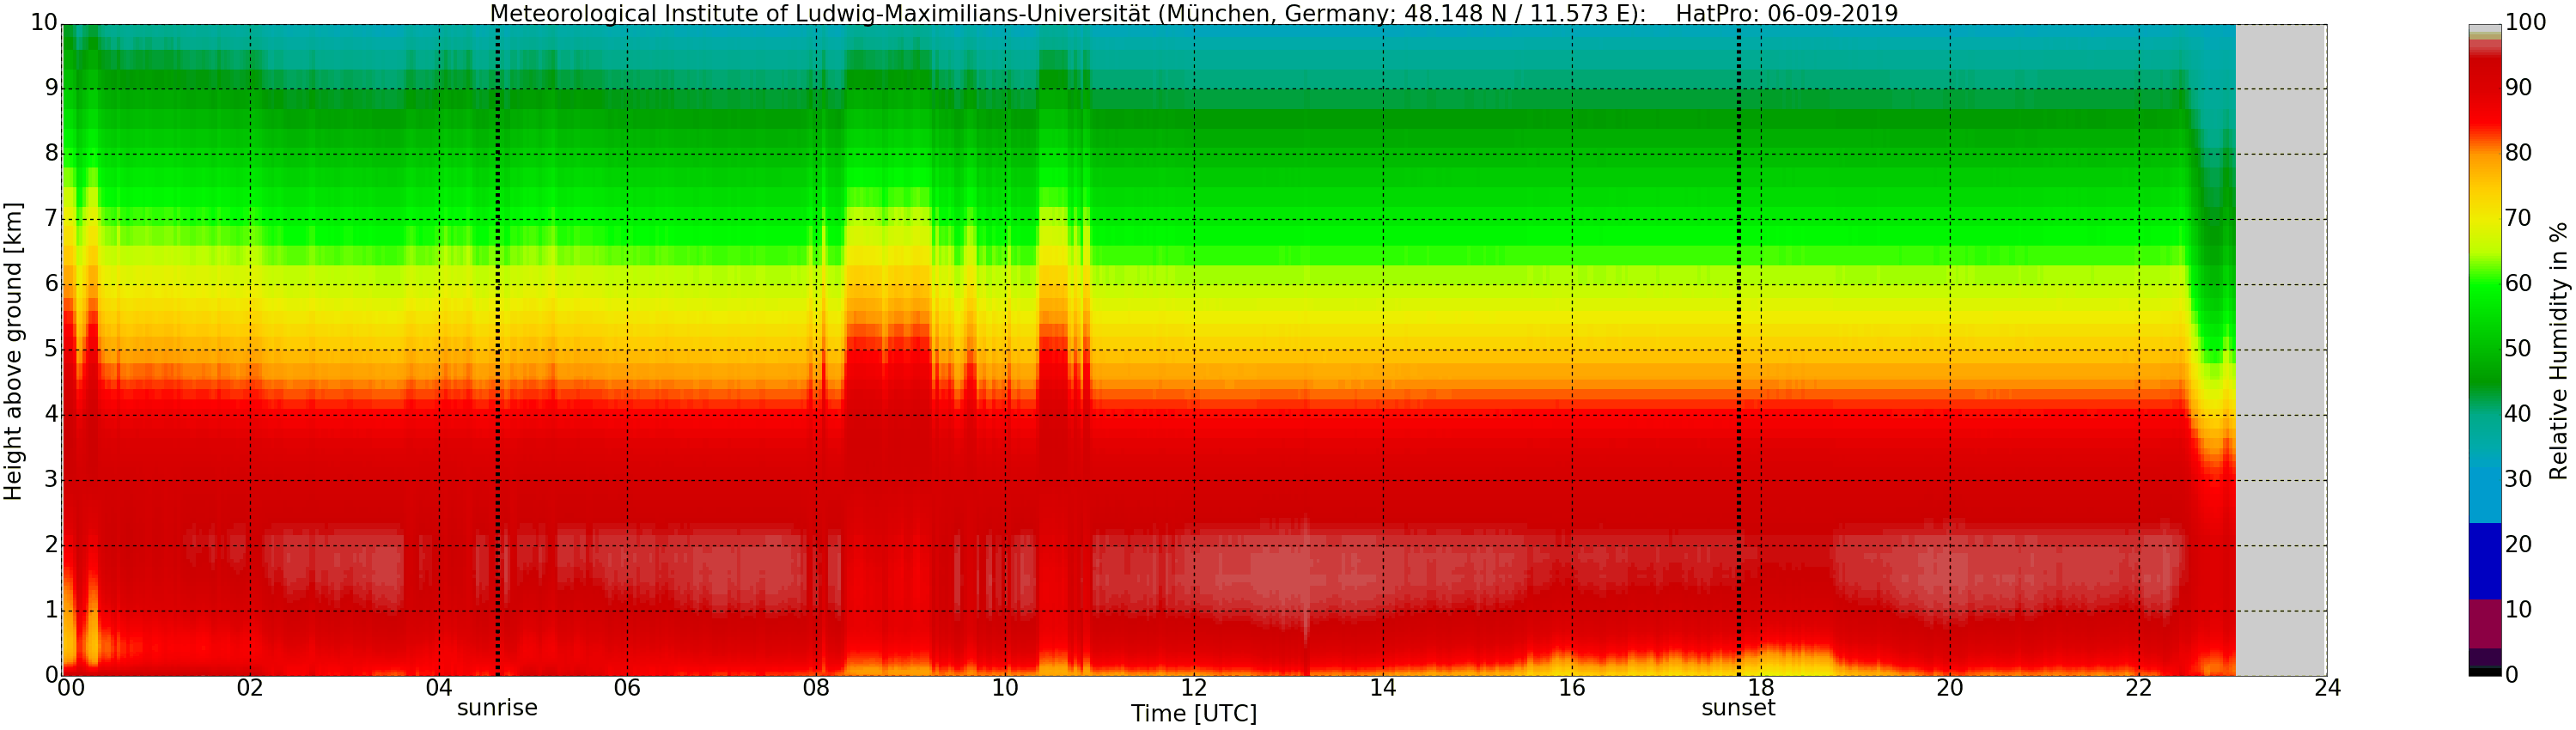Click the Time [UTC] axis label
Viewport: 2576px width, 730px height.
pyautogui.click(x=1193, y=714)
